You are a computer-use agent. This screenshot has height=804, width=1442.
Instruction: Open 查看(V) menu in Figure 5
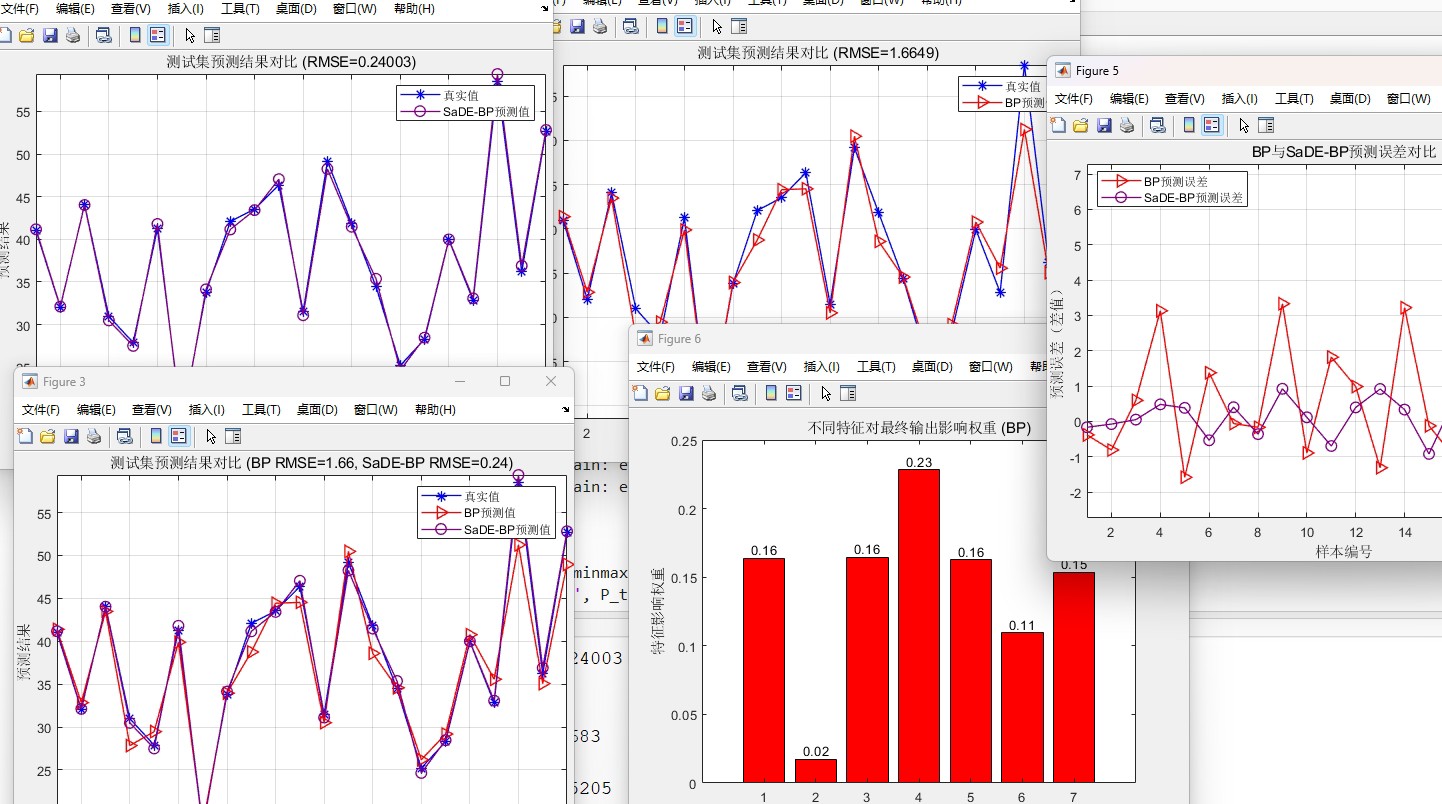pos(1184,99)
